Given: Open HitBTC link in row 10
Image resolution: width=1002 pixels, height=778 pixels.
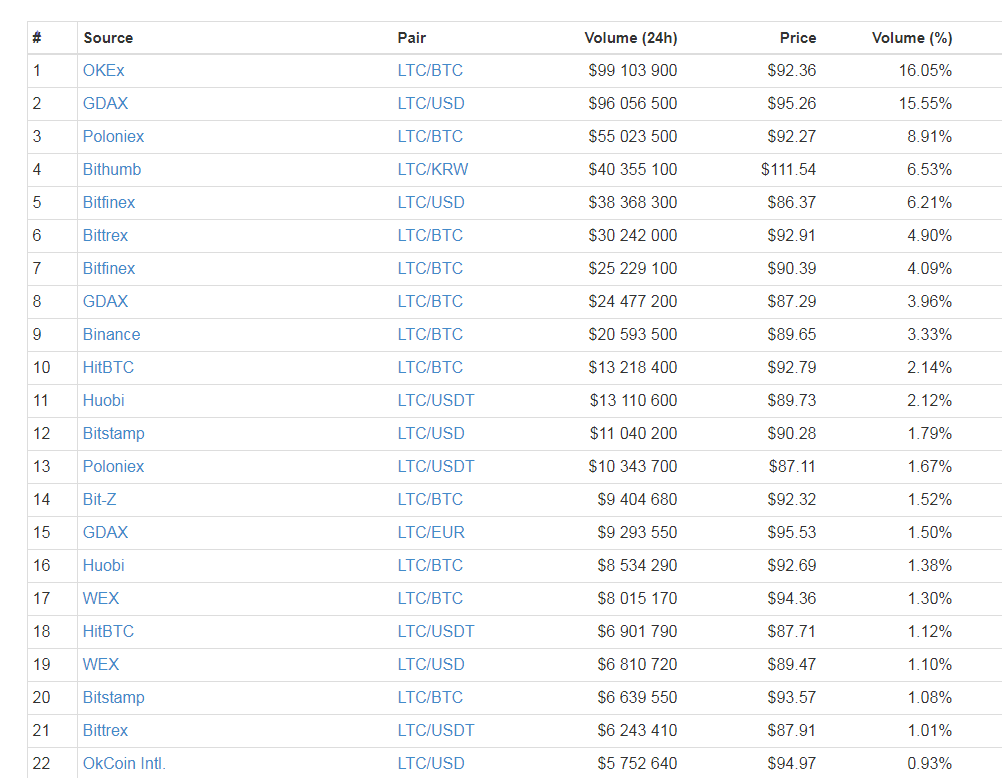Looking at the screenshot, I should tap(109, 368).
